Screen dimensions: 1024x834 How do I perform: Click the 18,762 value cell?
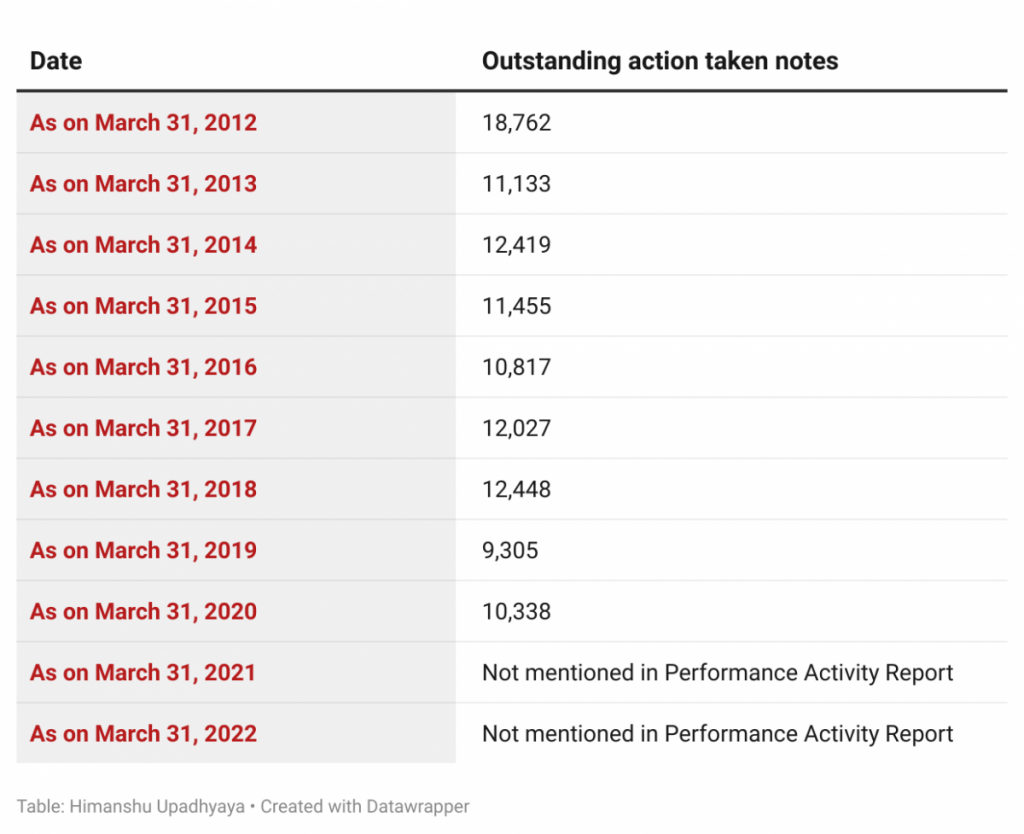pyautogui.click(x=516, y=123)
